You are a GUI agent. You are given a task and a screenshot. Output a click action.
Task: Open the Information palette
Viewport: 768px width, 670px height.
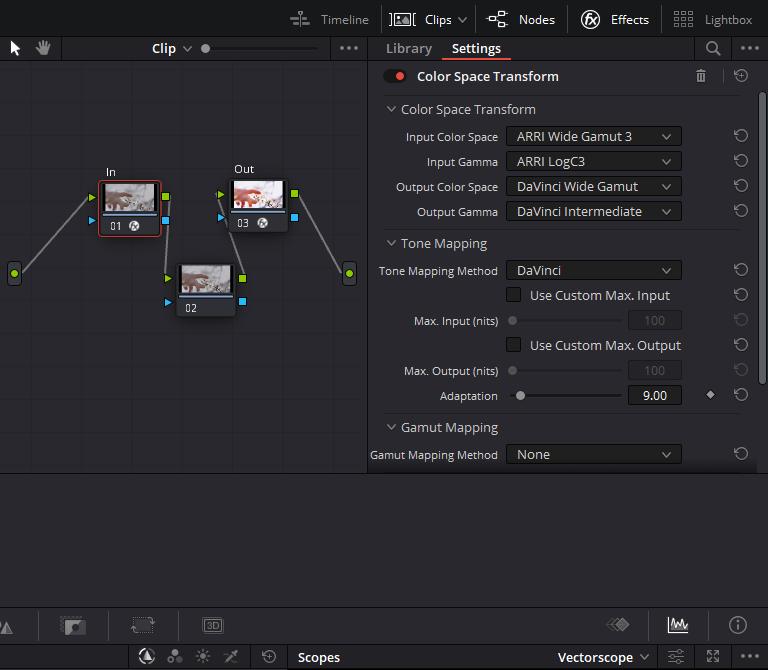click(738, 625)
